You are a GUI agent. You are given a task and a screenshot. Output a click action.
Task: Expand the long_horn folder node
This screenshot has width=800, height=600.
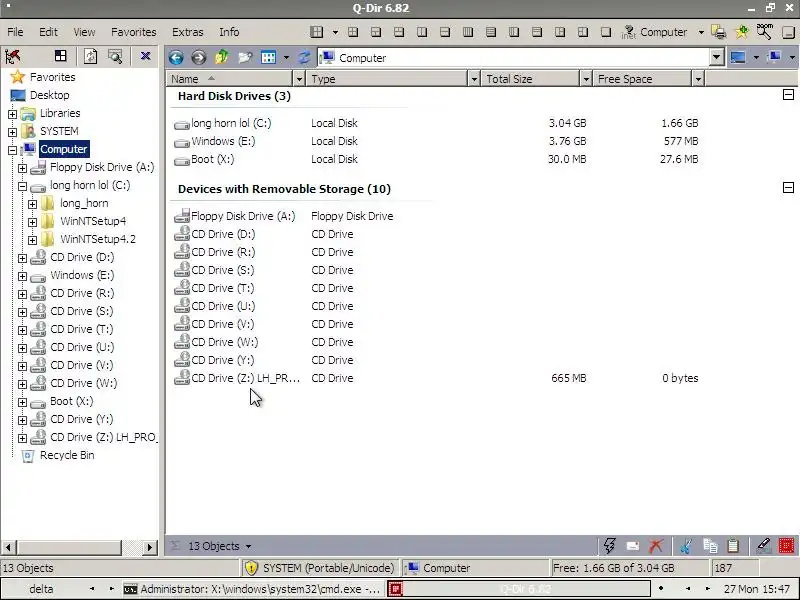pos(33,204)
